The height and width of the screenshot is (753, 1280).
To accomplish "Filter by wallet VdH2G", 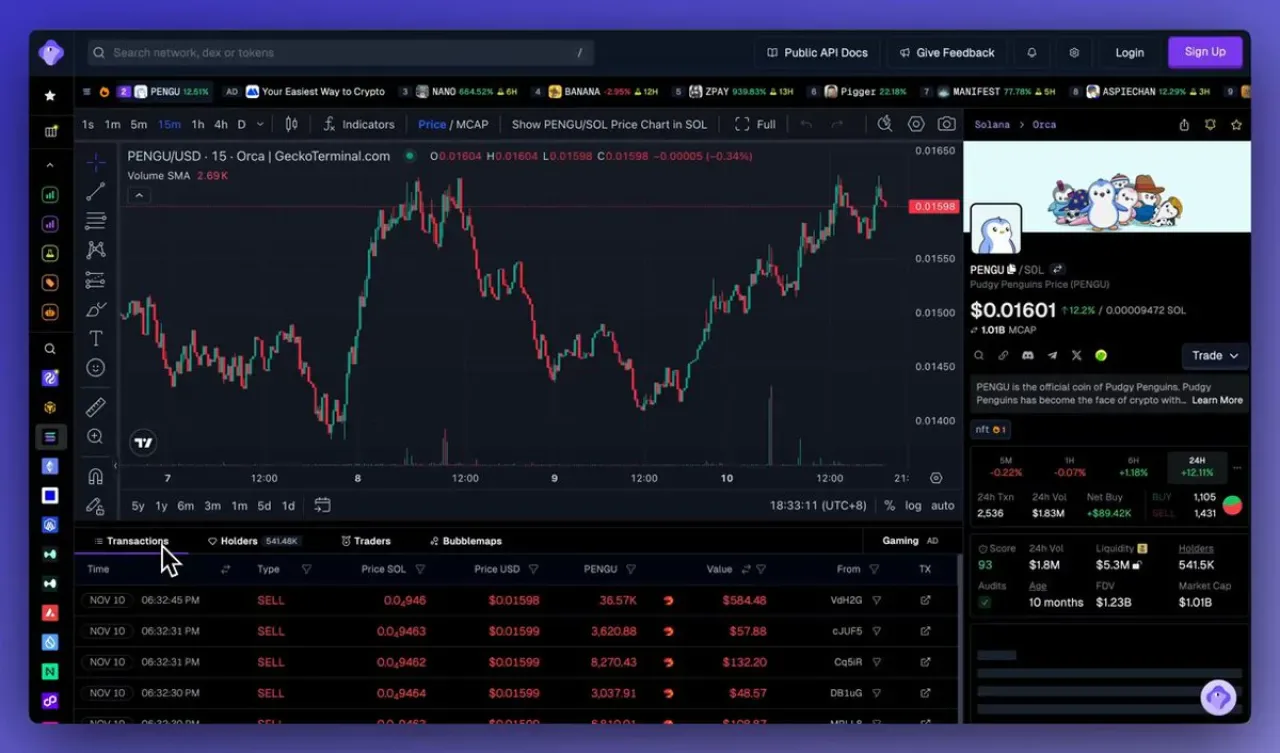I will 877,600.
